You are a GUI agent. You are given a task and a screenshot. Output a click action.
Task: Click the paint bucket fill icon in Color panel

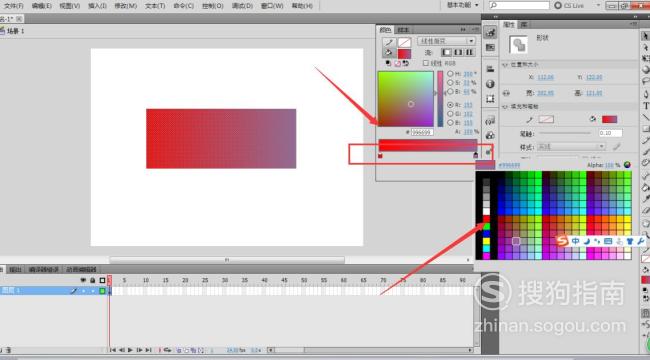pyautogui.click(x=389, y=53)
